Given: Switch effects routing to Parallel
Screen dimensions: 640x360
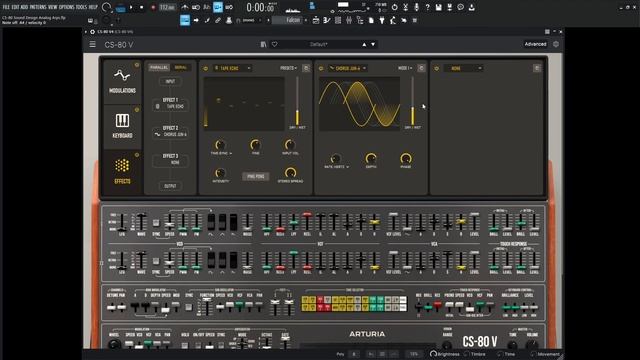Looking at the screenshot, I should 159,68.
